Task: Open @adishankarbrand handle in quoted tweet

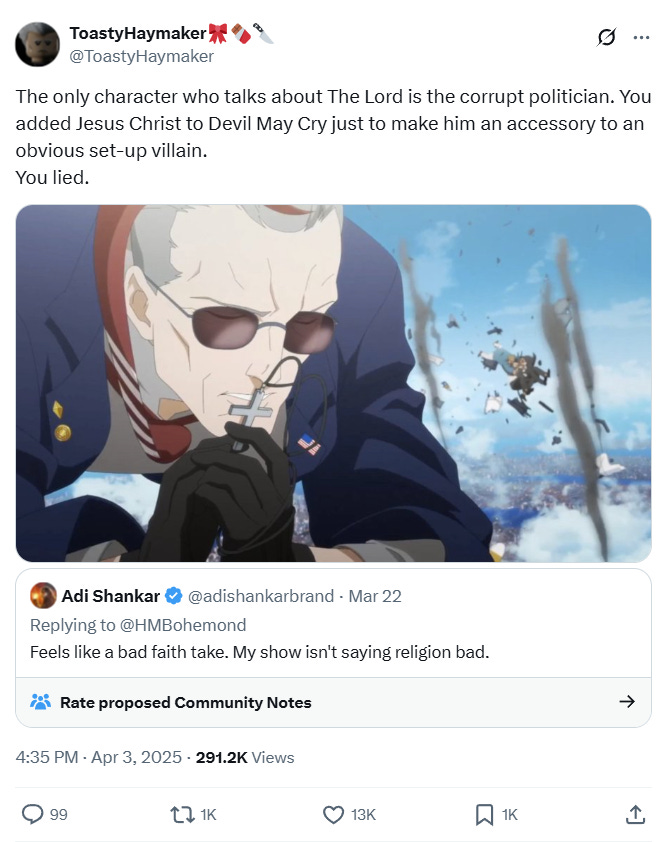Action: [260, 596]
